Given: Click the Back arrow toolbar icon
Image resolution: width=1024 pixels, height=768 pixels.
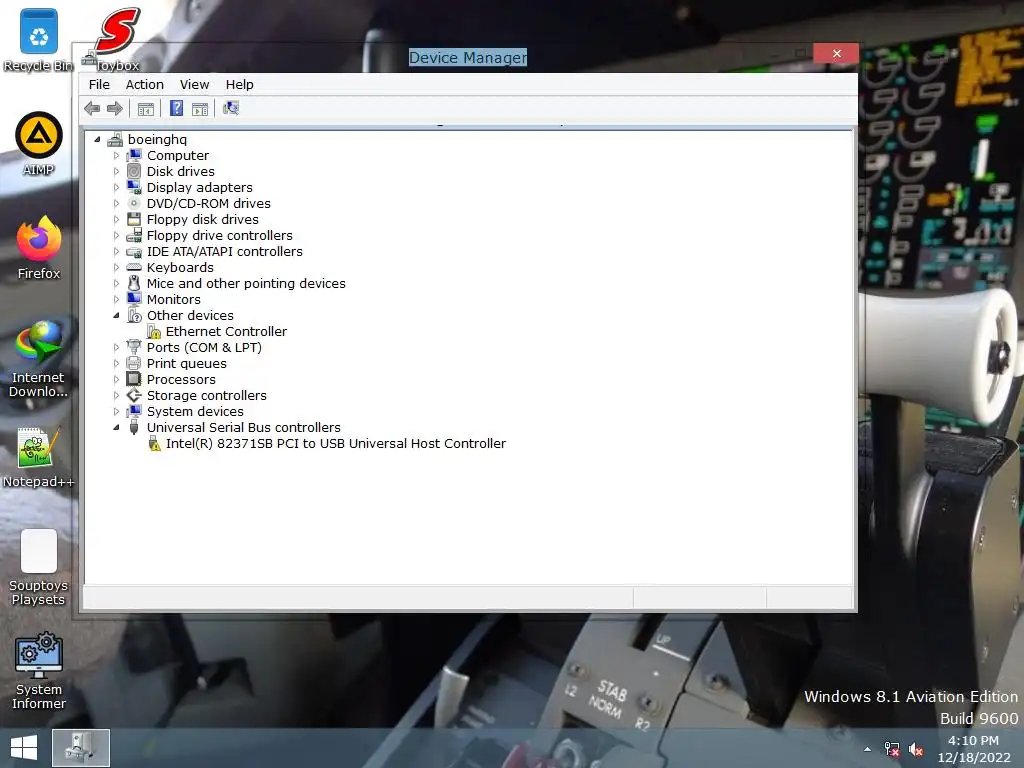Looking at the screenshot, I should tap(92, 108).
